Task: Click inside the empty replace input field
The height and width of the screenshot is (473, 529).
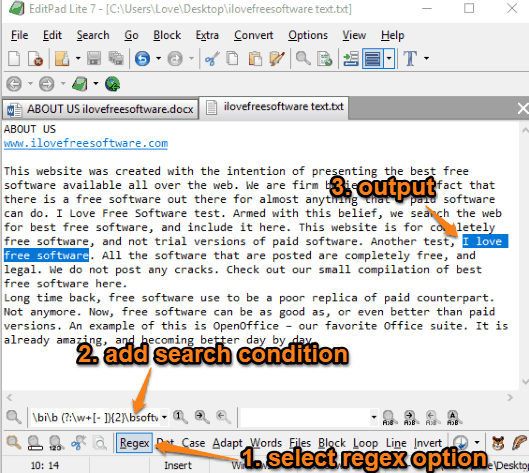Action: coord(305,417)
